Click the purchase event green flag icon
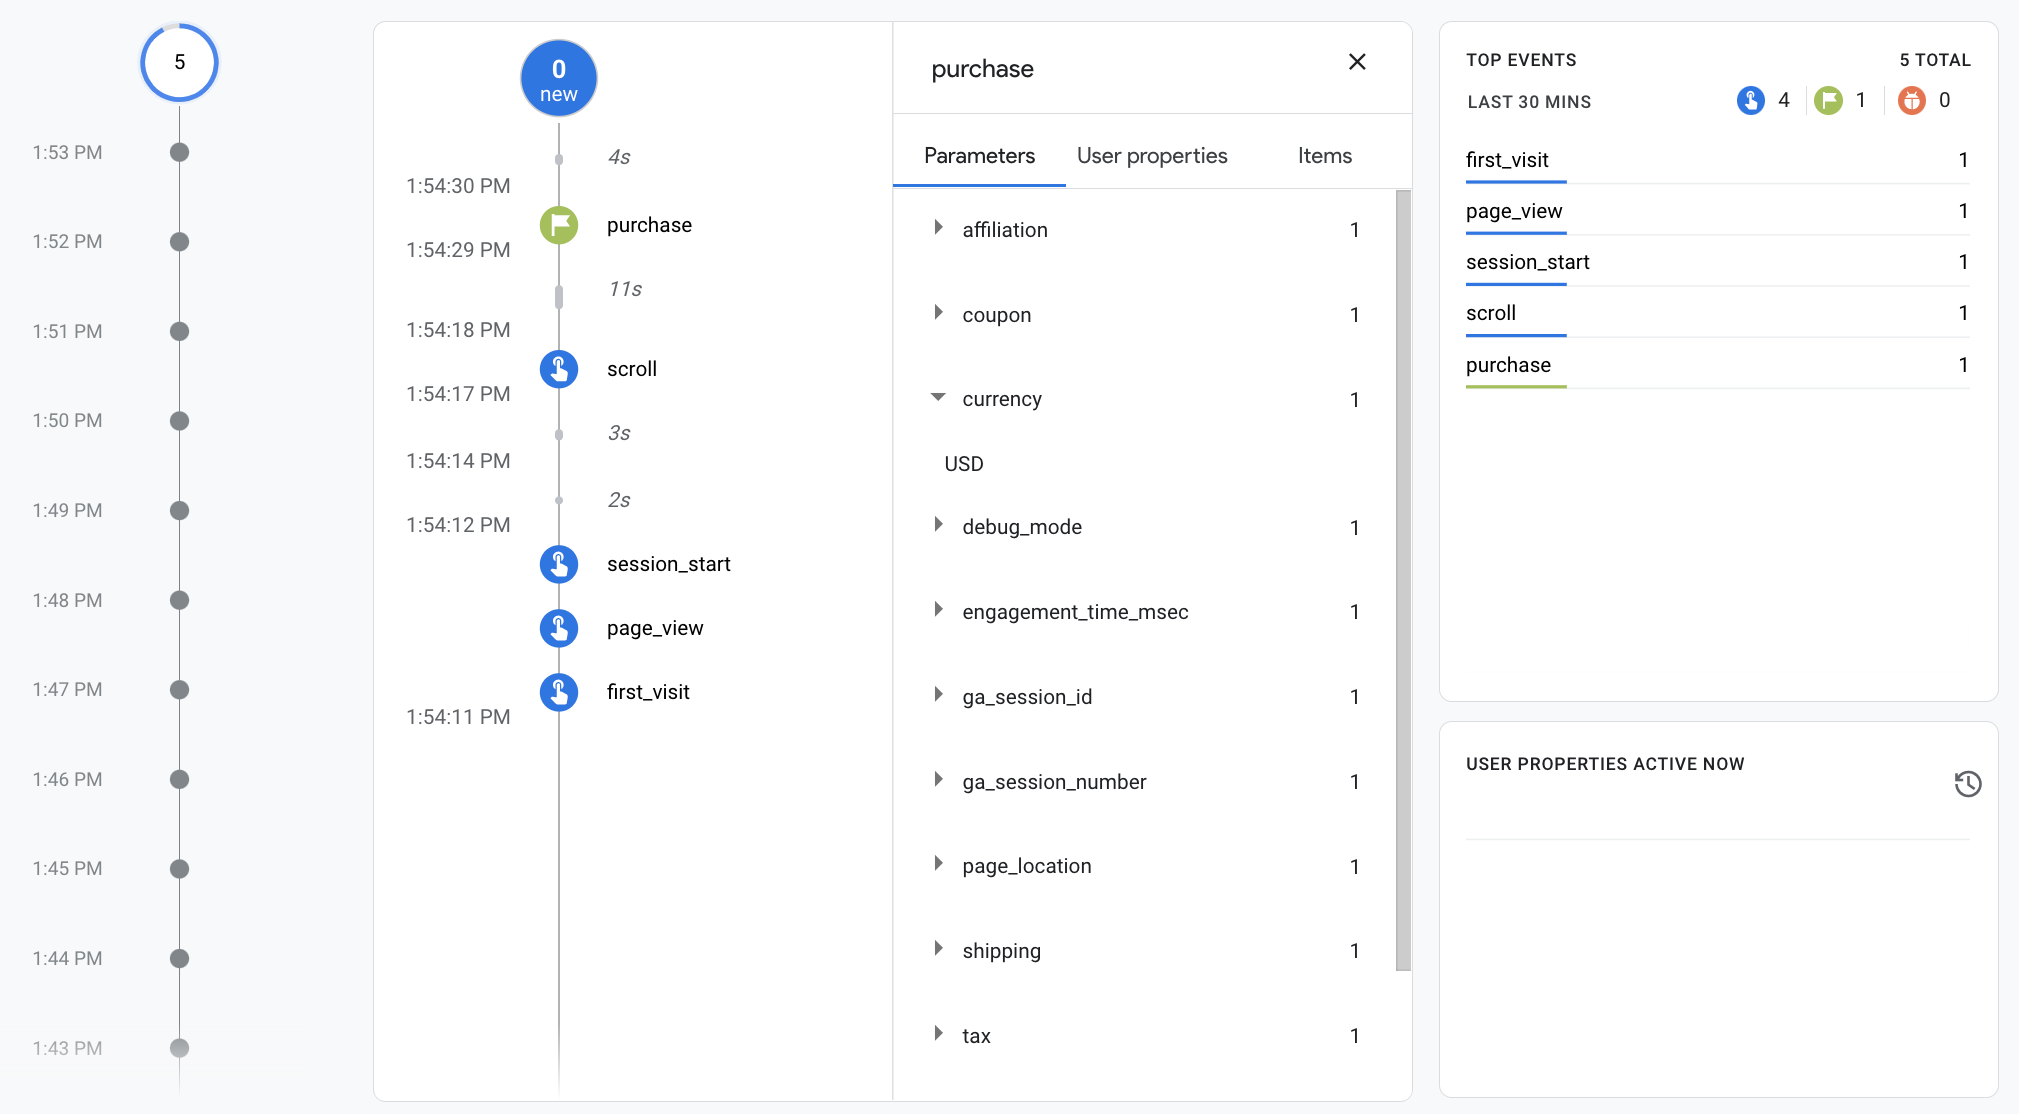2019x1114 pixels. click(x=562, y=224)
